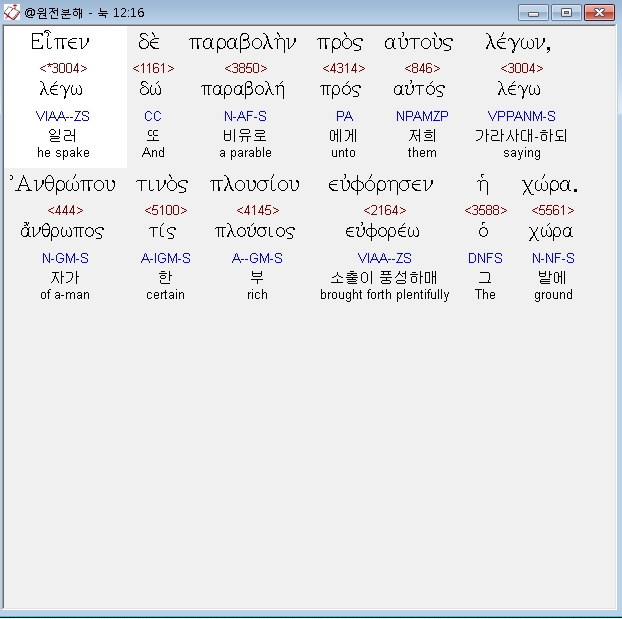Click the Greek word δὲ

tap(149, 41)
